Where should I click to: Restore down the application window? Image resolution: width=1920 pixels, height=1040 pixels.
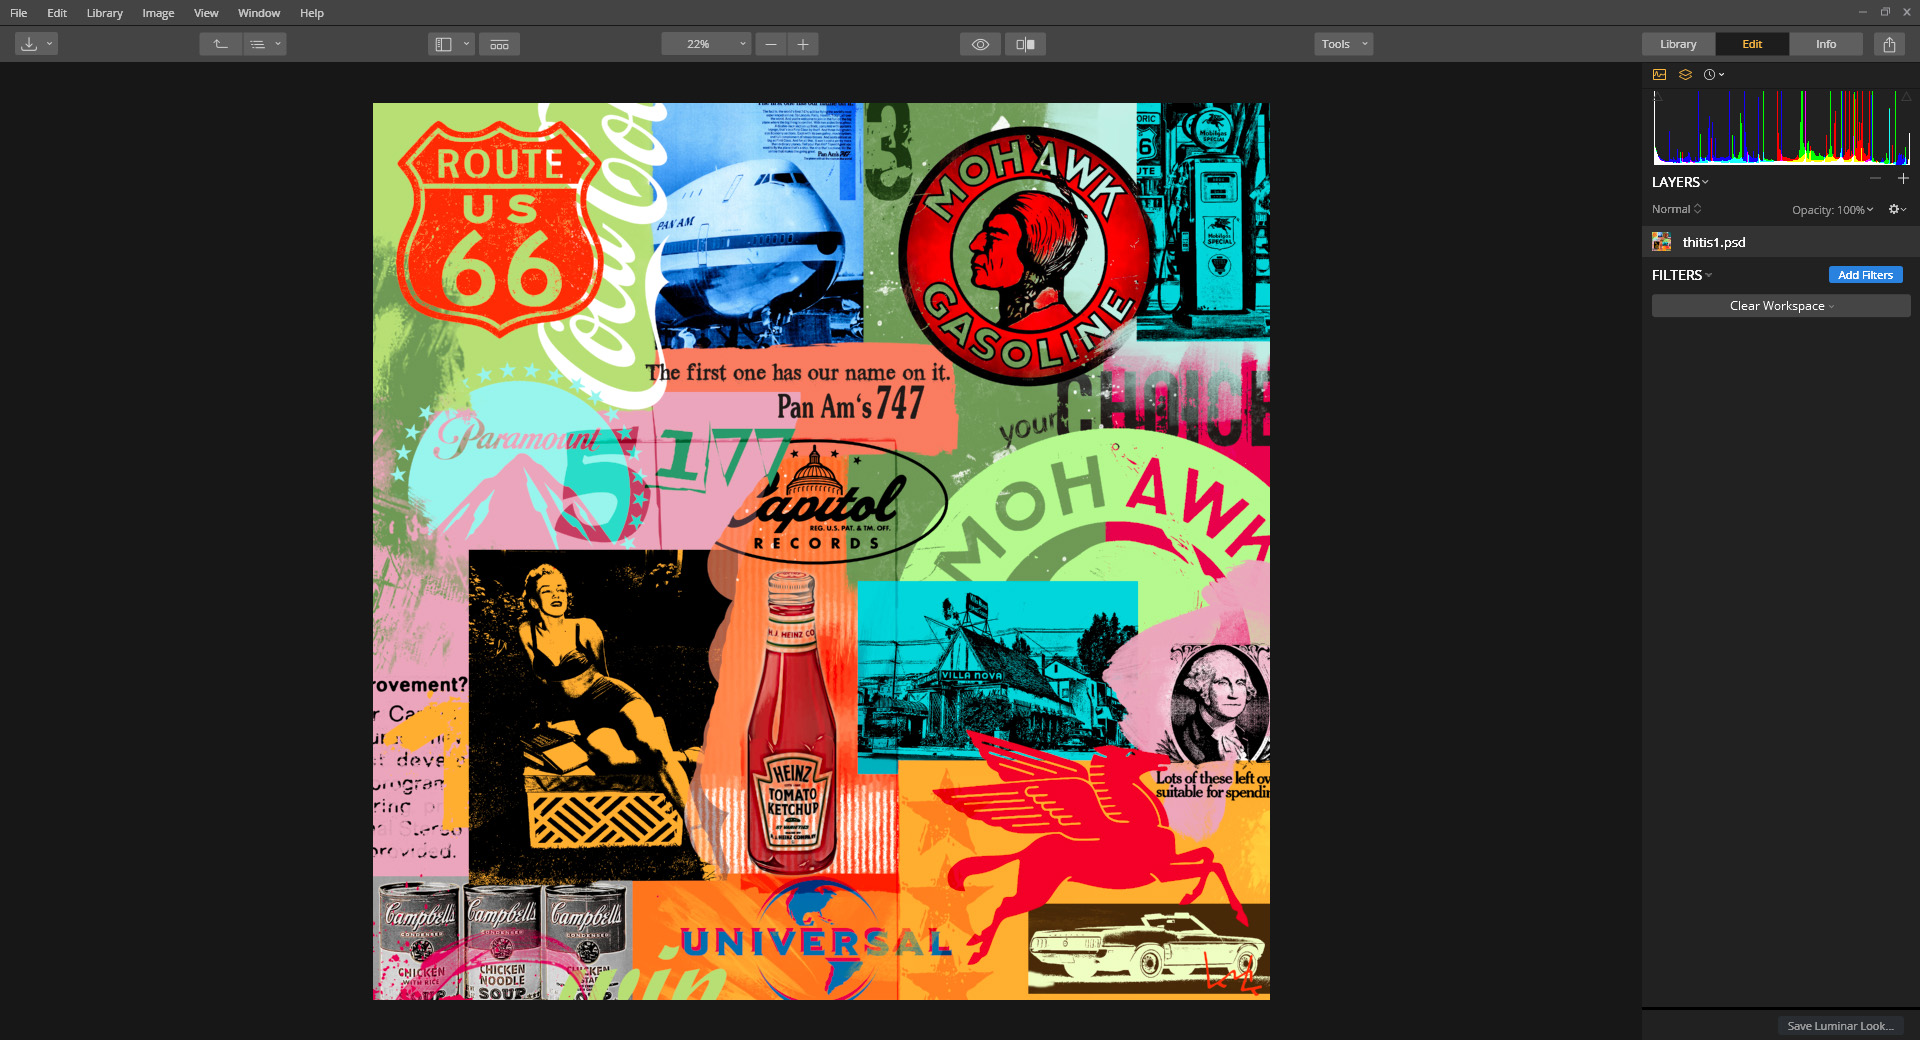tap(1885, 12)
